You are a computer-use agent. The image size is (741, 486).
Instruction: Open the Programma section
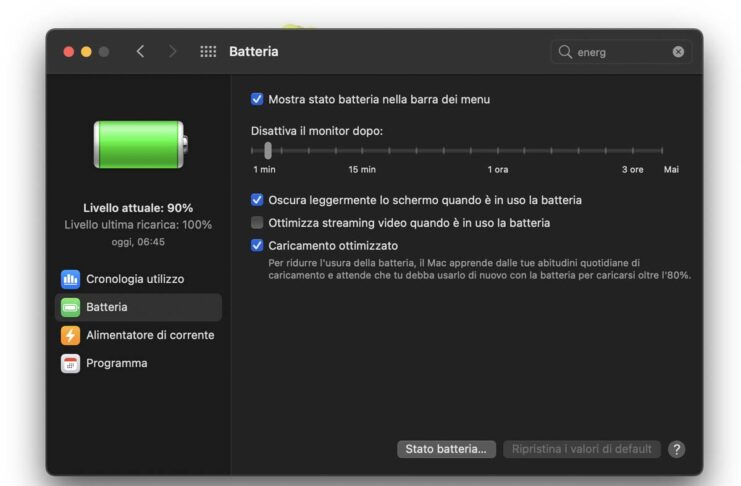click(138, 364)
